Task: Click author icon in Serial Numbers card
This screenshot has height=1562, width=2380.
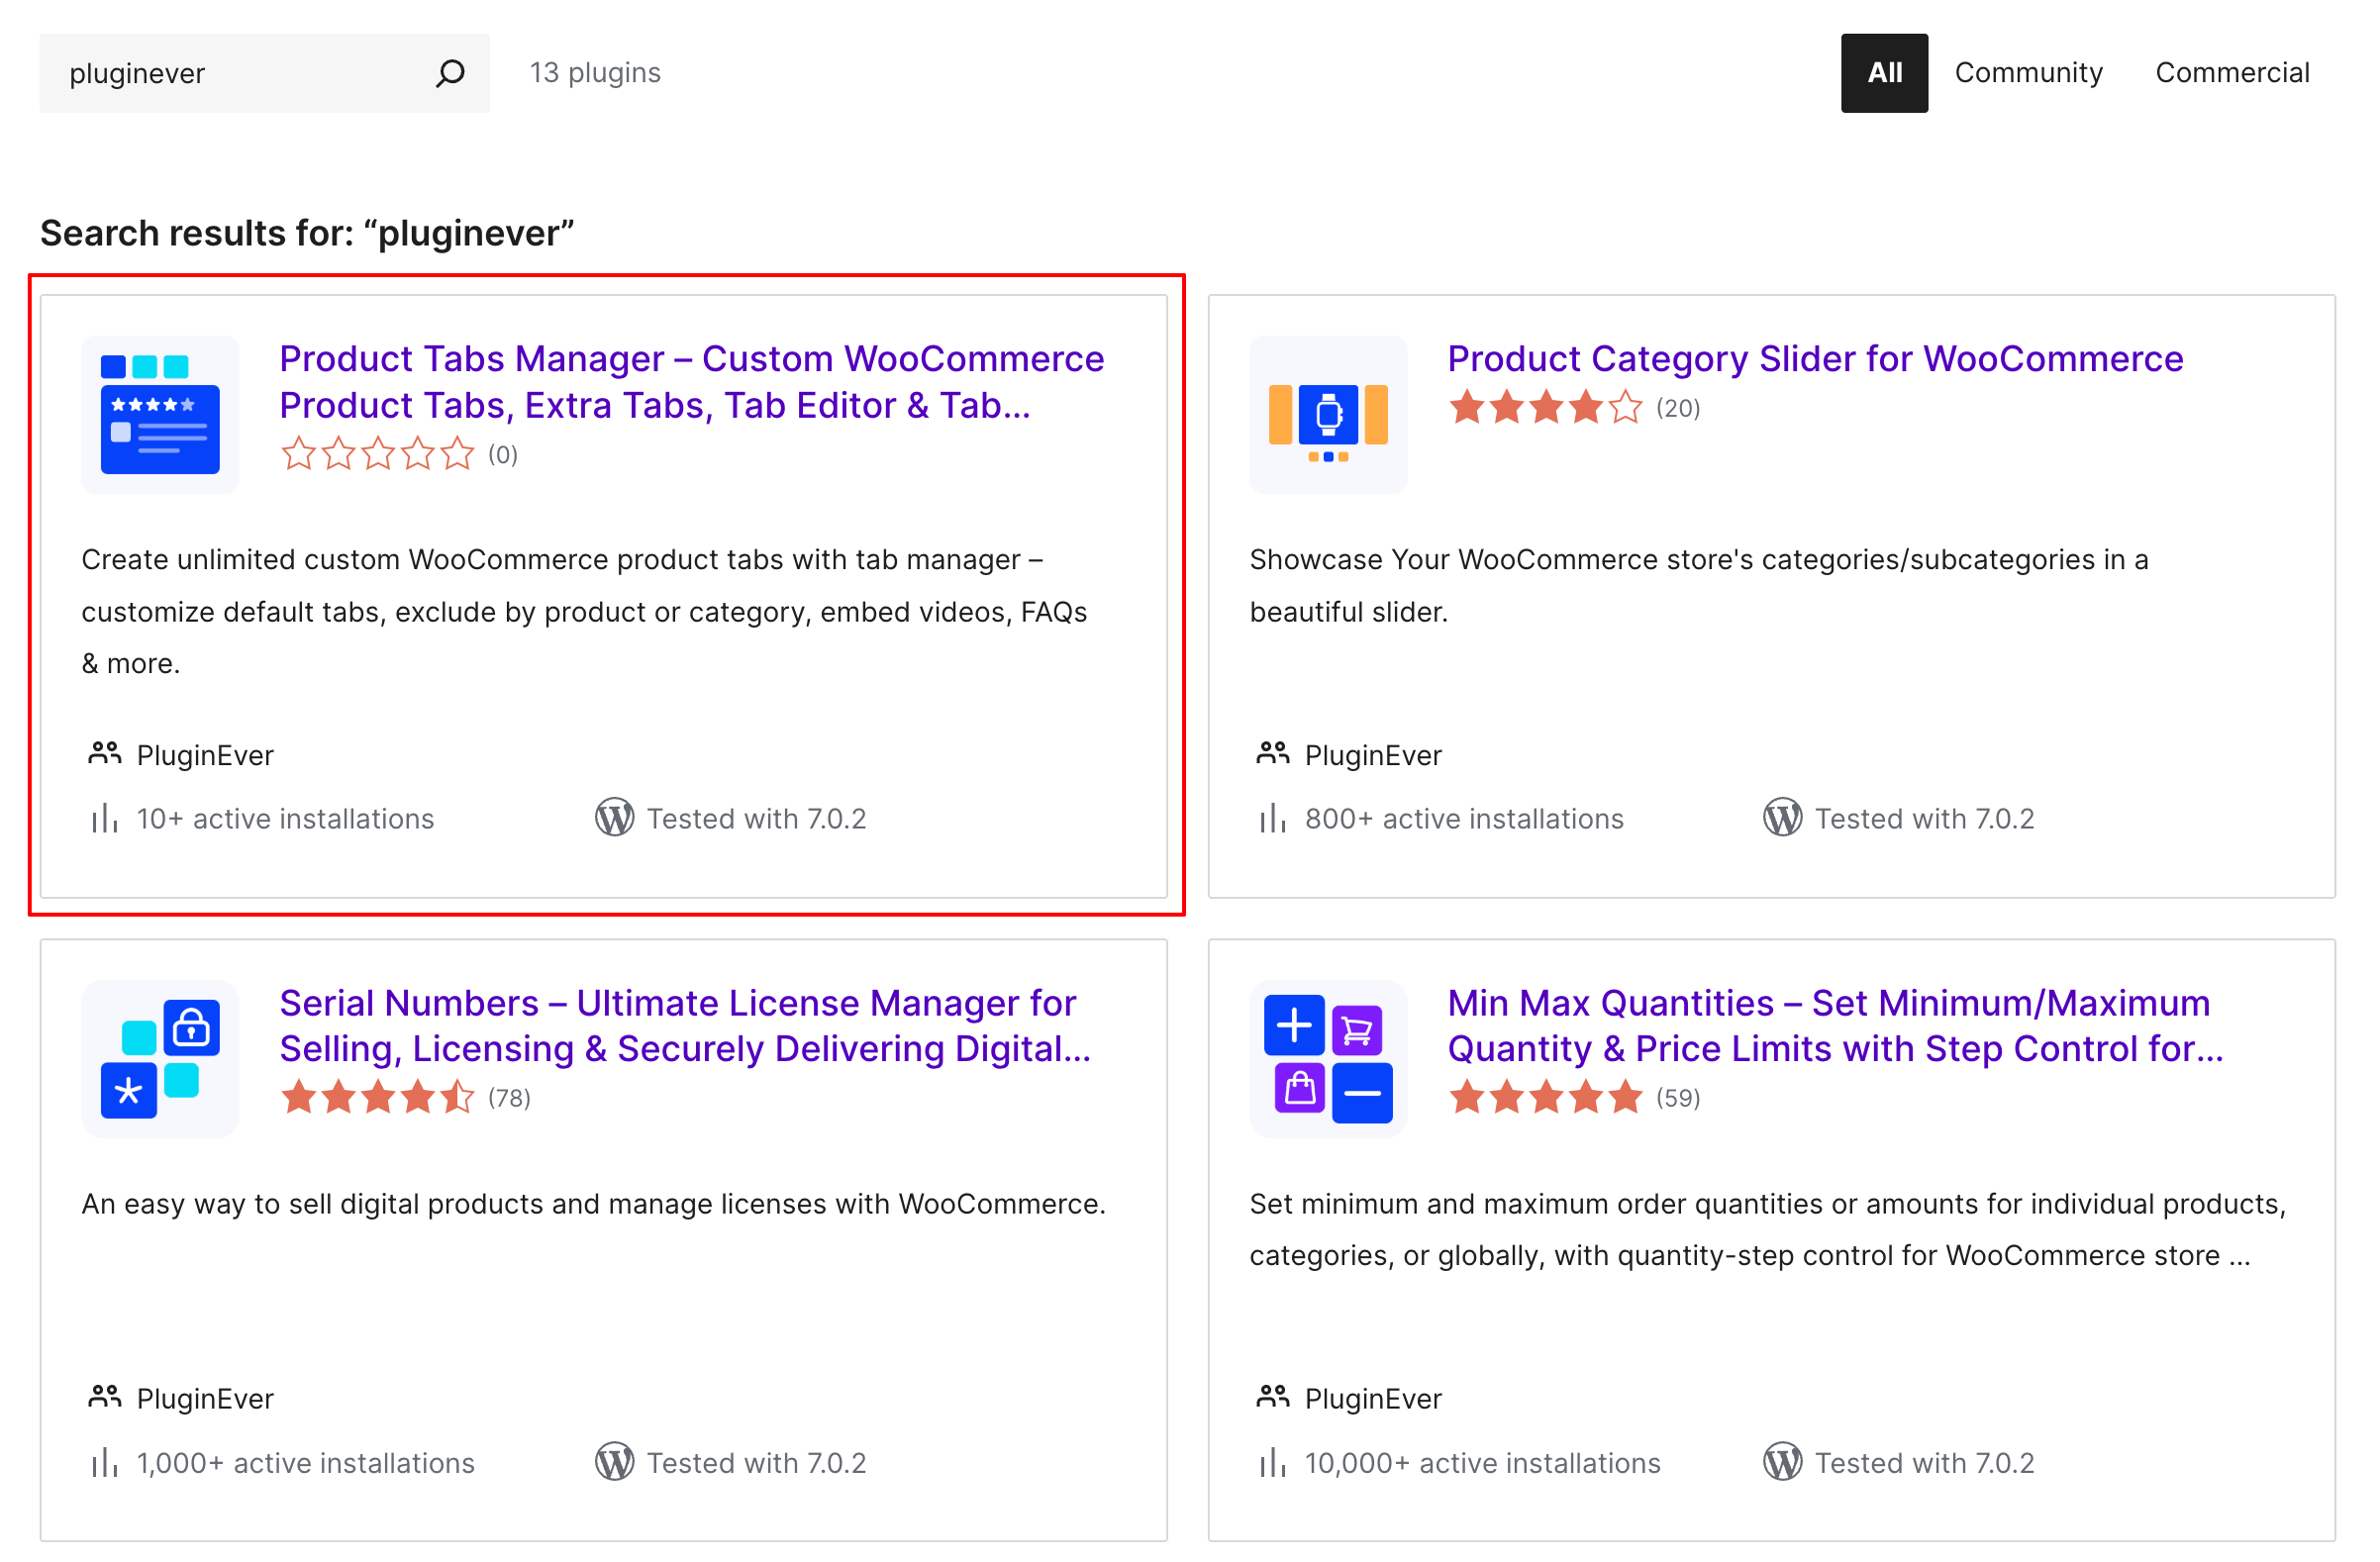Action: 104,1396
